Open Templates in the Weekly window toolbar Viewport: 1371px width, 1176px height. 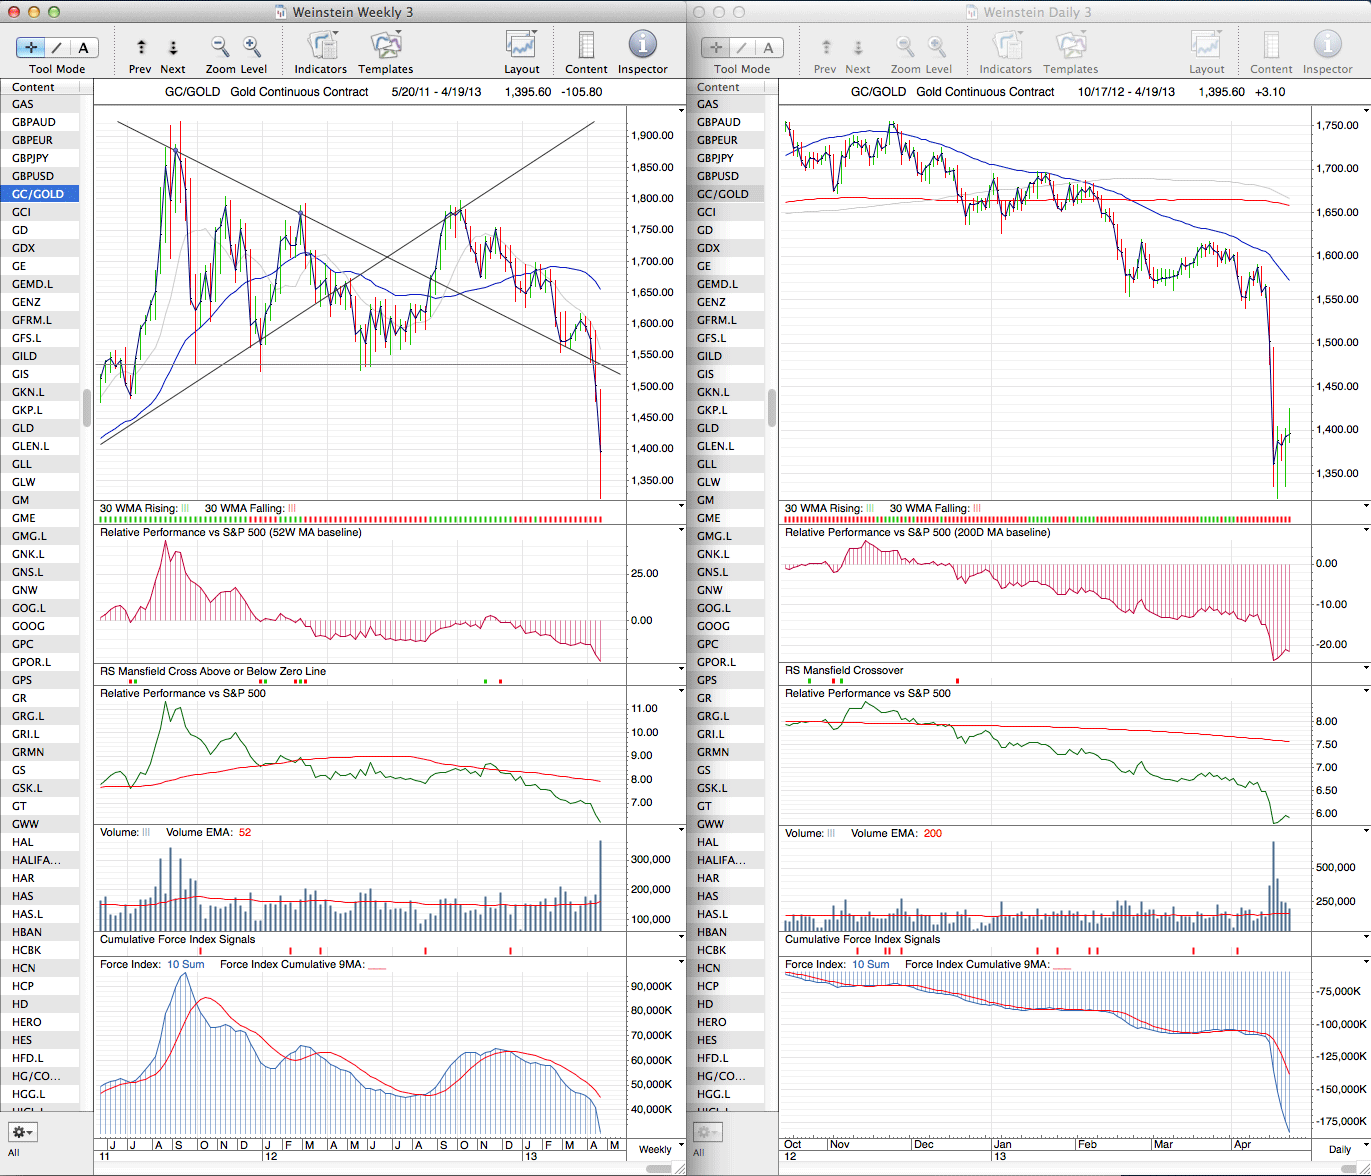pos(385,46)
